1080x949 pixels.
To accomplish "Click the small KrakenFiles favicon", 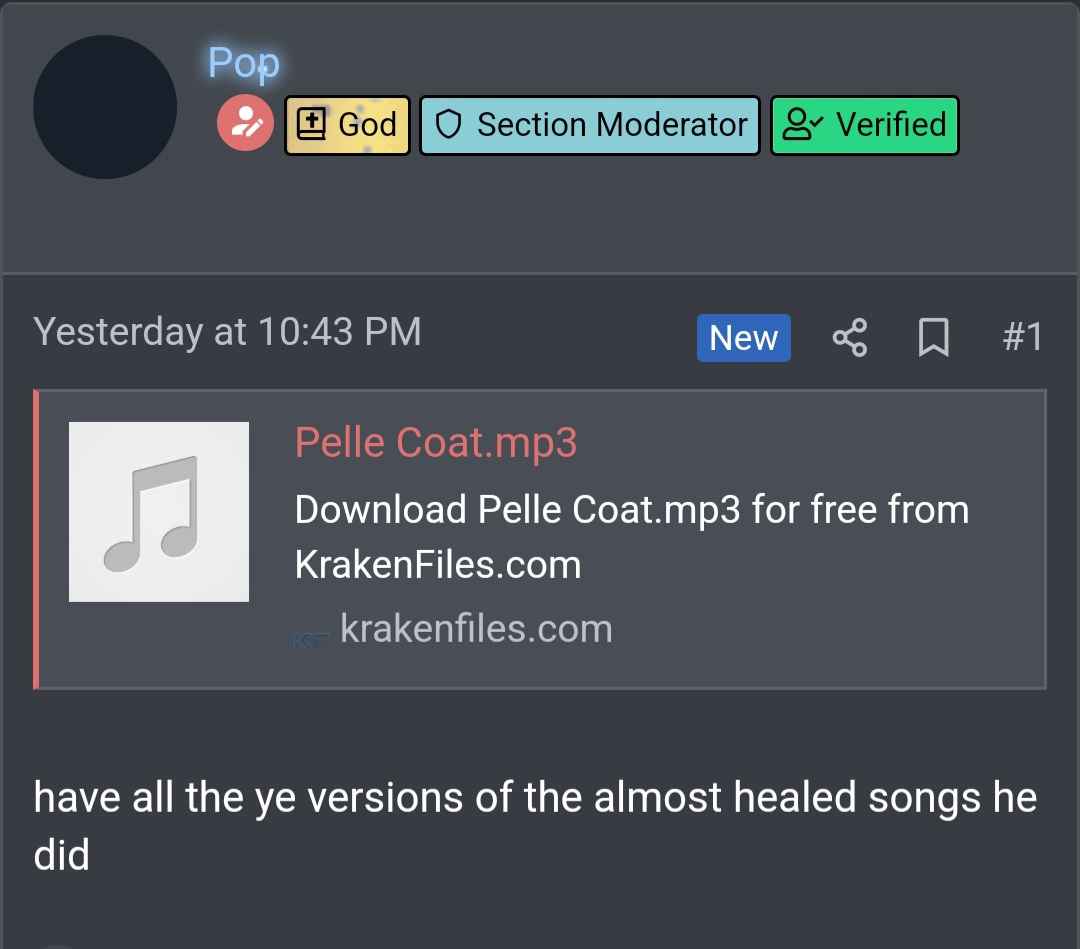I will pyautogui.click(x=311, y=637).
